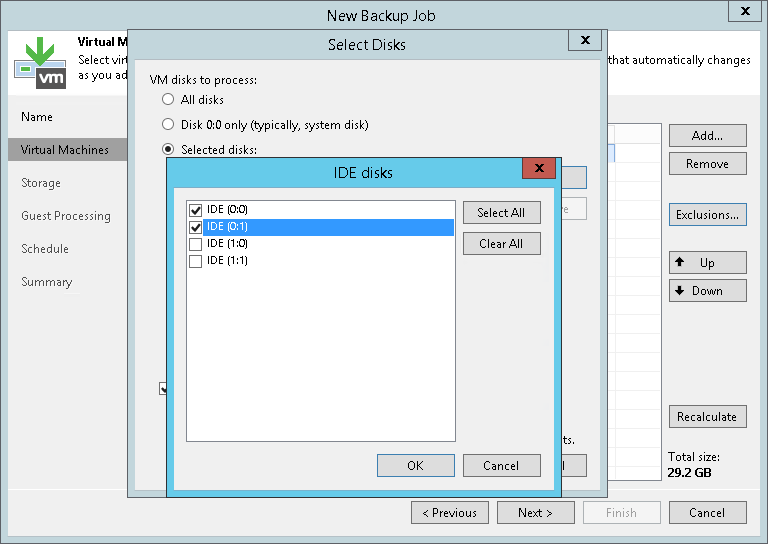Go back with the Previous button
768x544 pixels.
(x=450, y=512)
